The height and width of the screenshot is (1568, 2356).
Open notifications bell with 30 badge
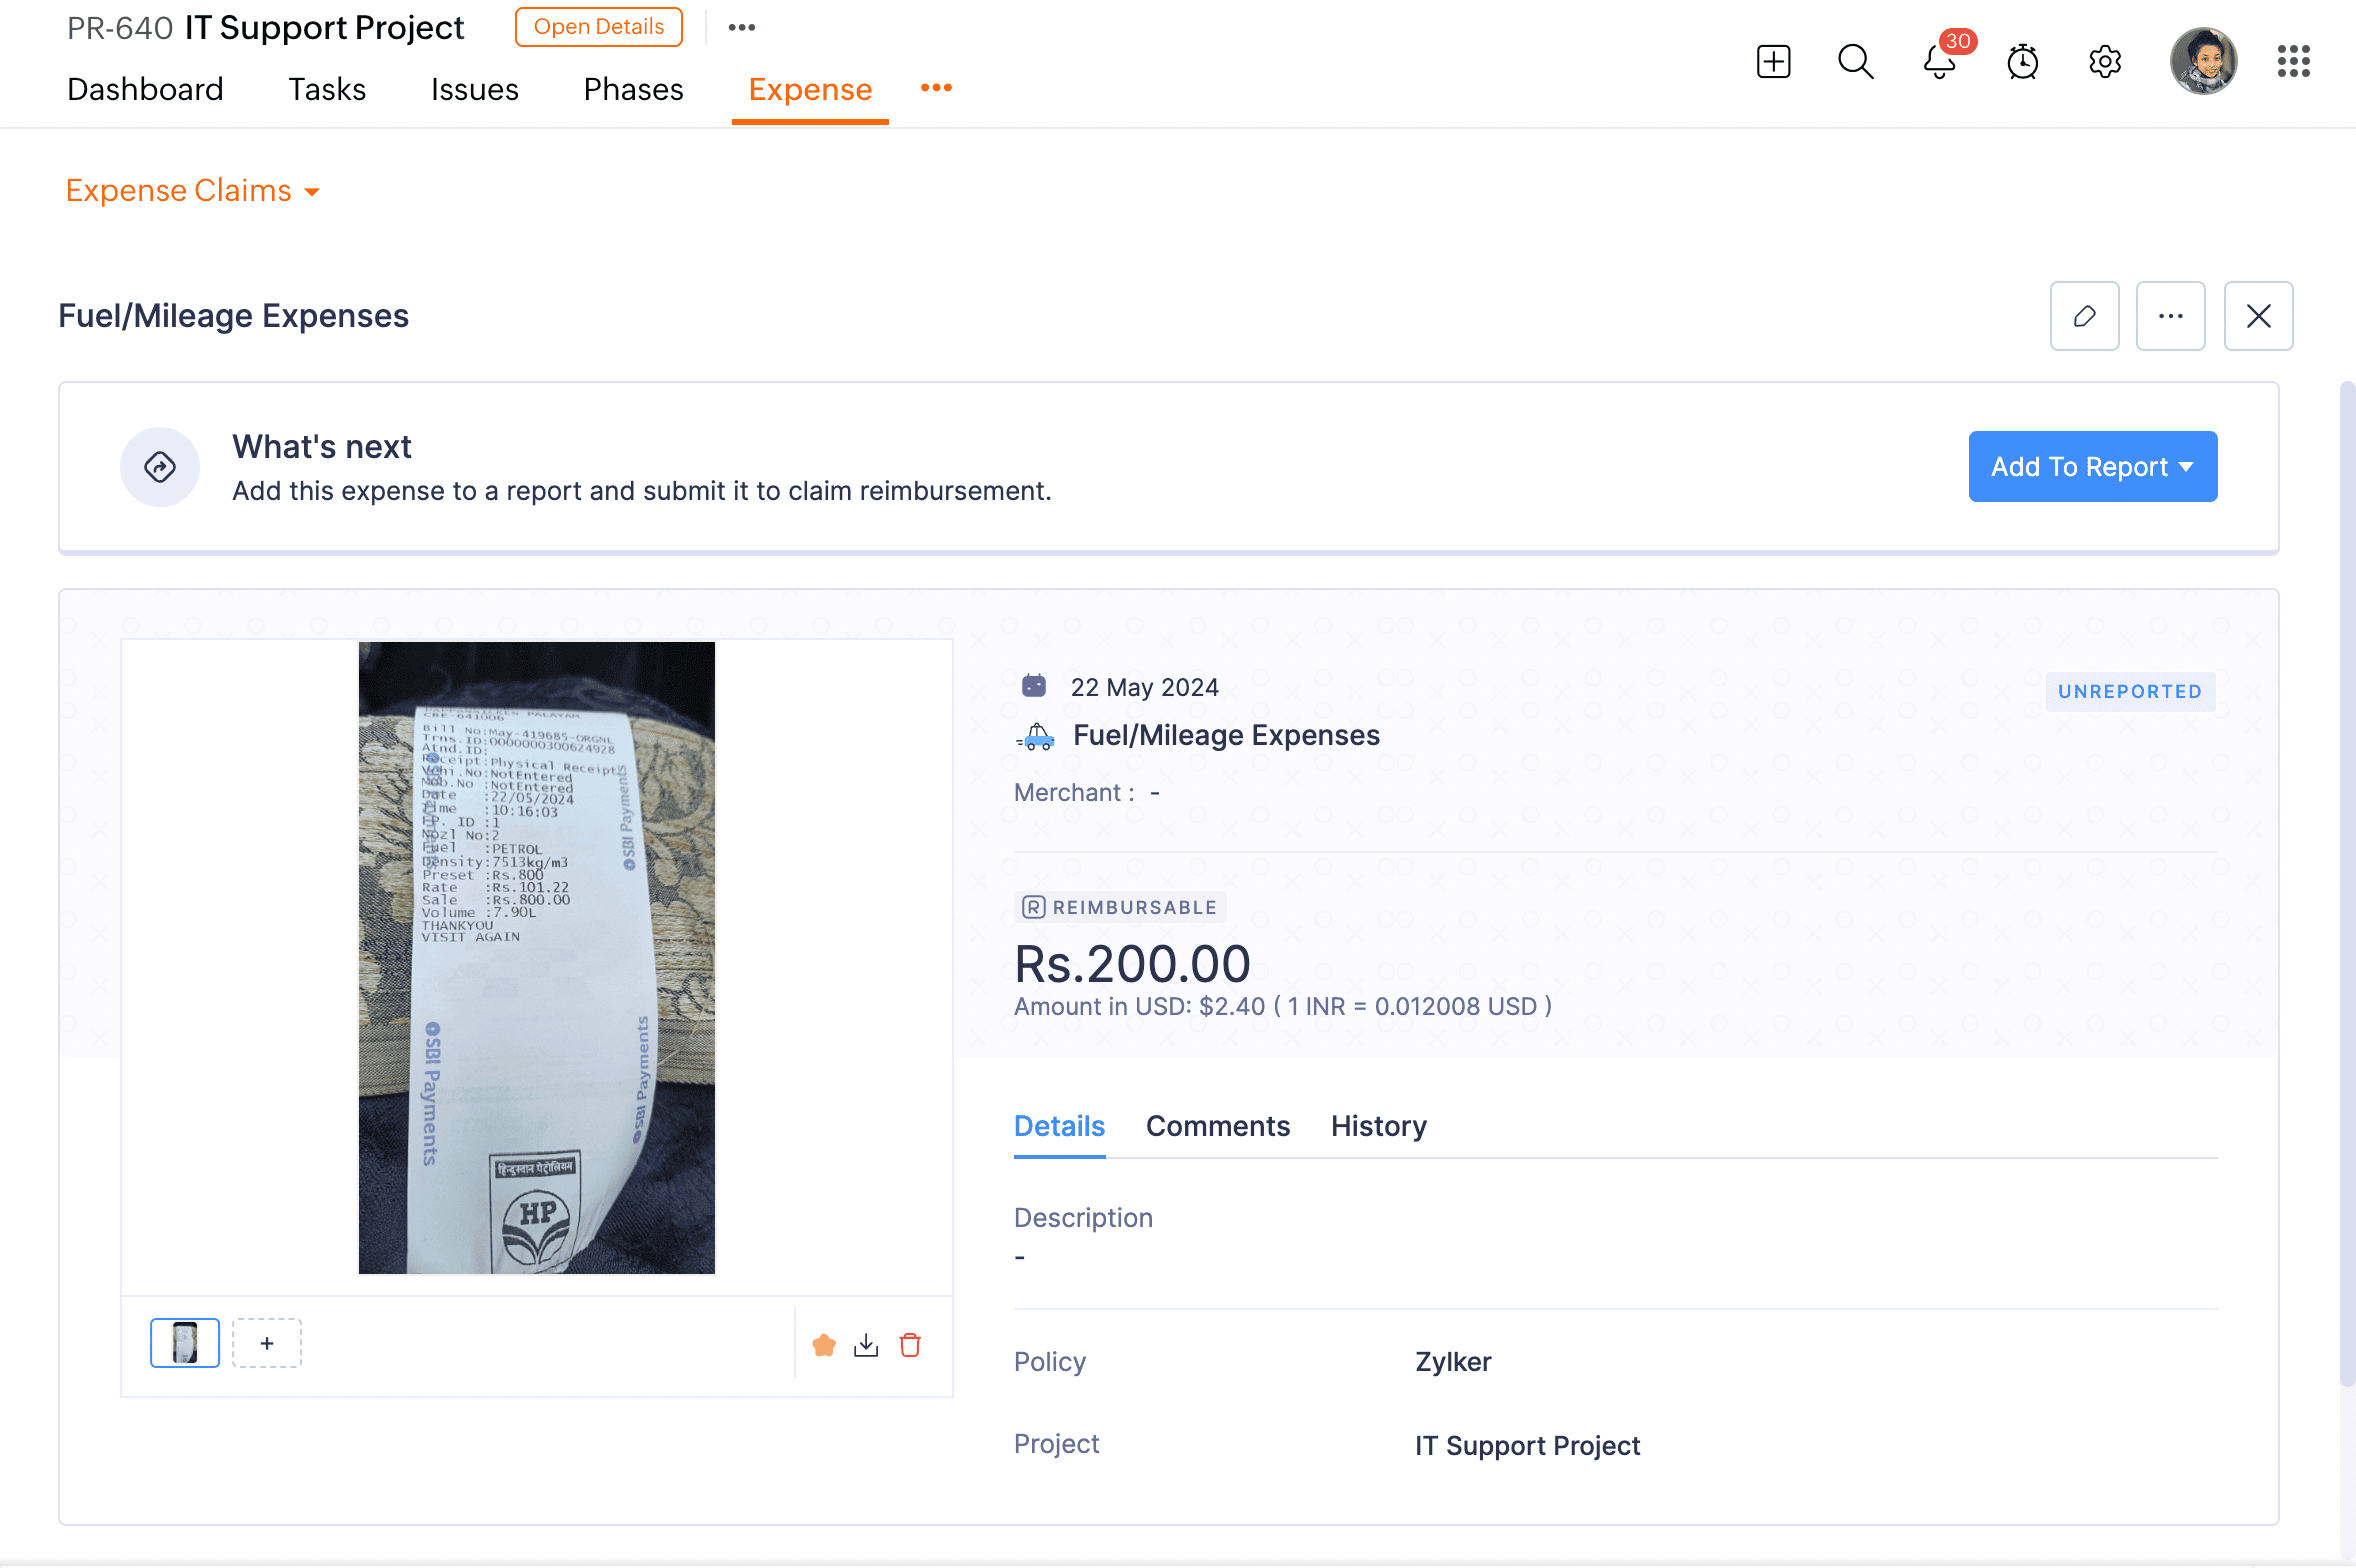(1940, 61)
